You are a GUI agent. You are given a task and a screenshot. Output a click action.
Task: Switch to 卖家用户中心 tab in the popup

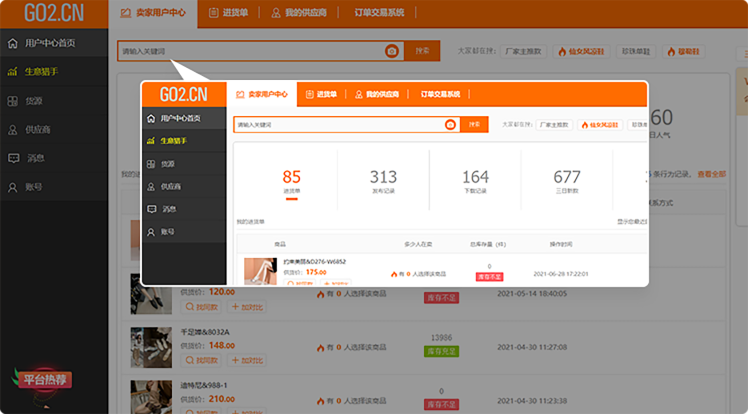click(x=262, y=94)
